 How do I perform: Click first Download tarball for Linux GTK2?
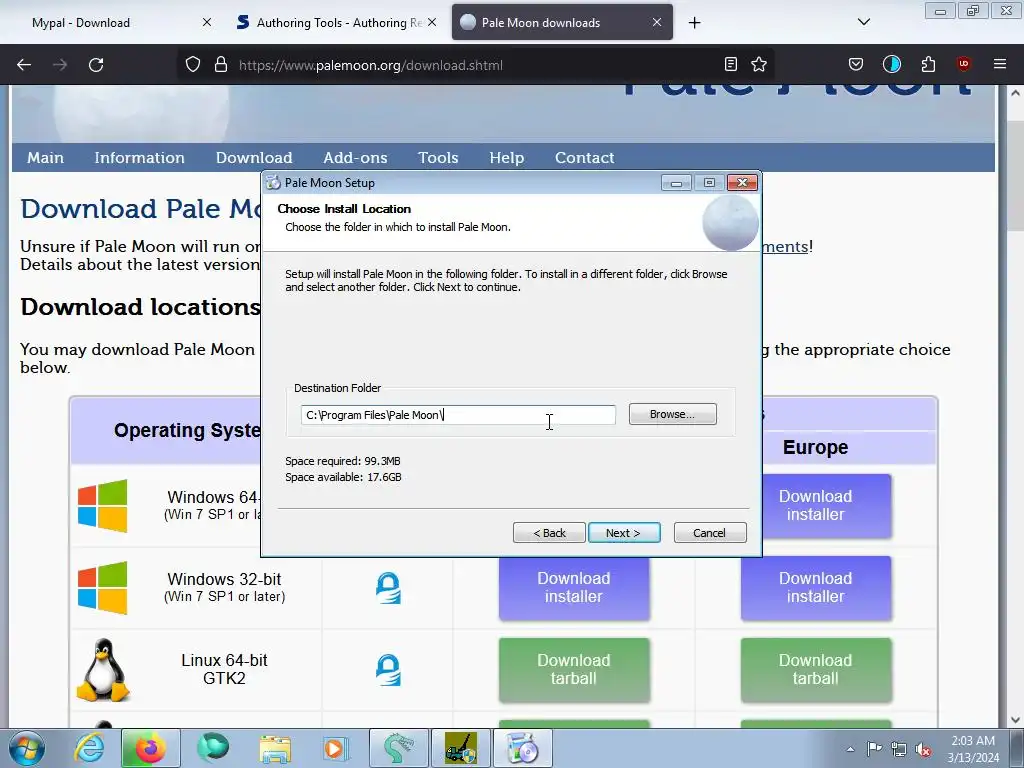click(x=574, y=669)
